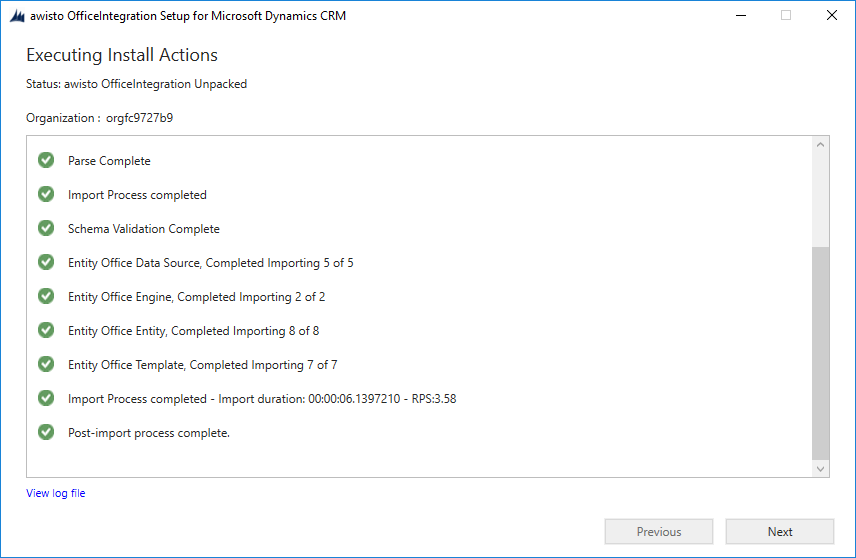Select the Post-import process complete text

pos(148,433)
